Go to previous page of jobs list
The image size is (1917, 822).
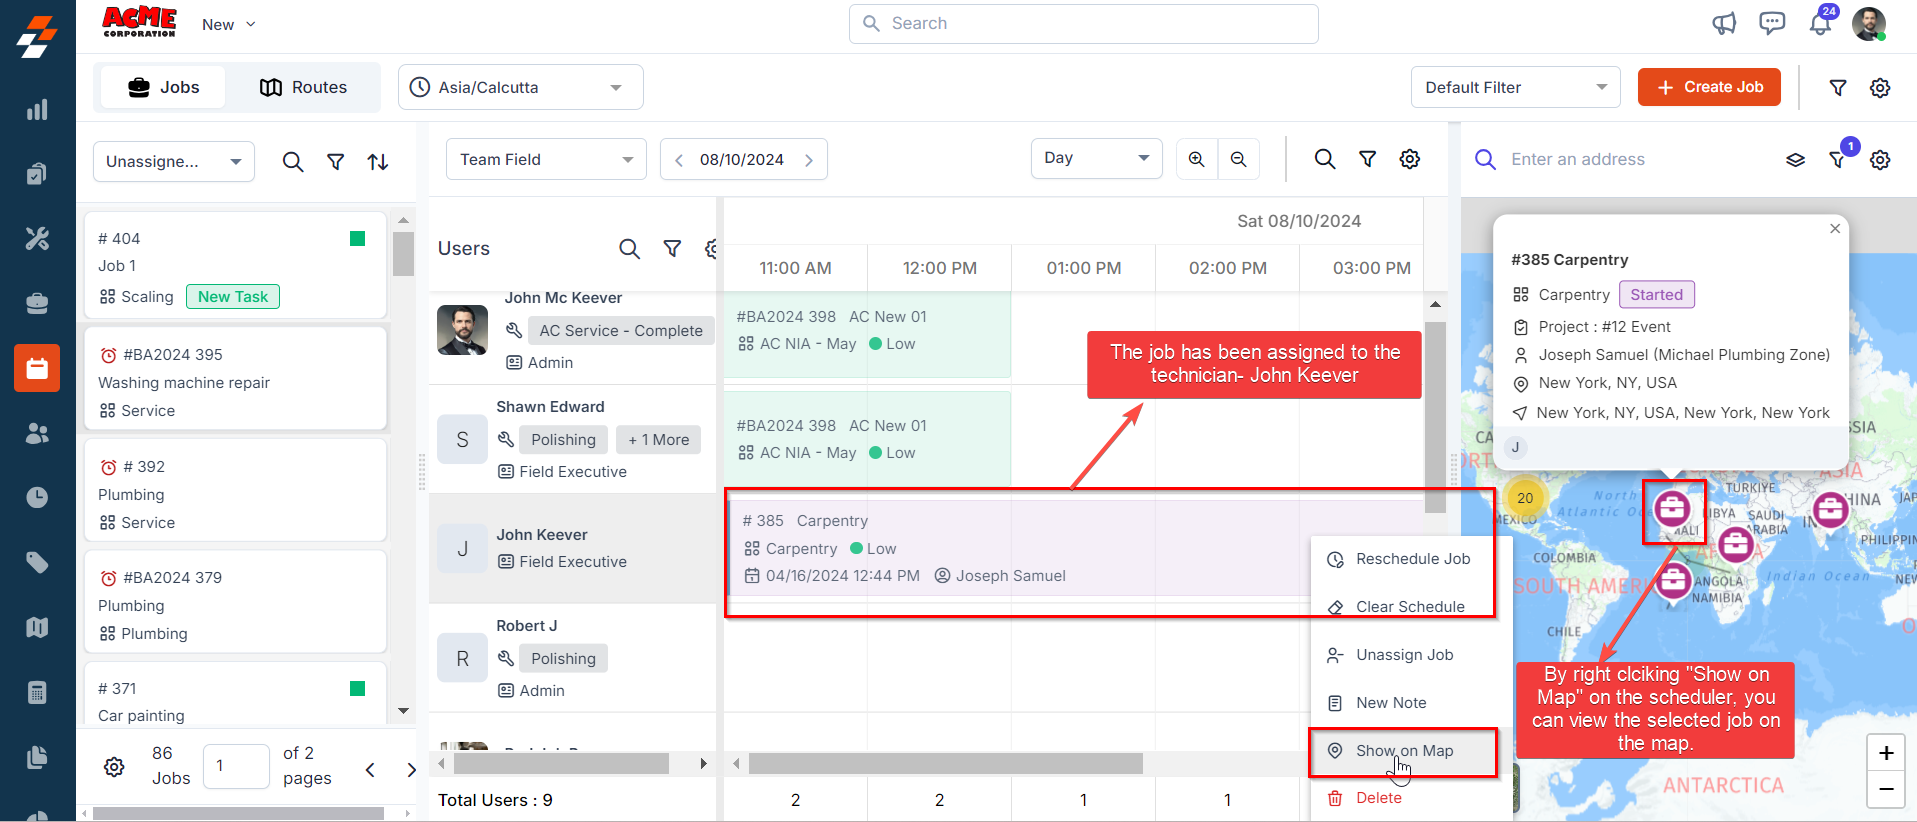click(370, 769)
